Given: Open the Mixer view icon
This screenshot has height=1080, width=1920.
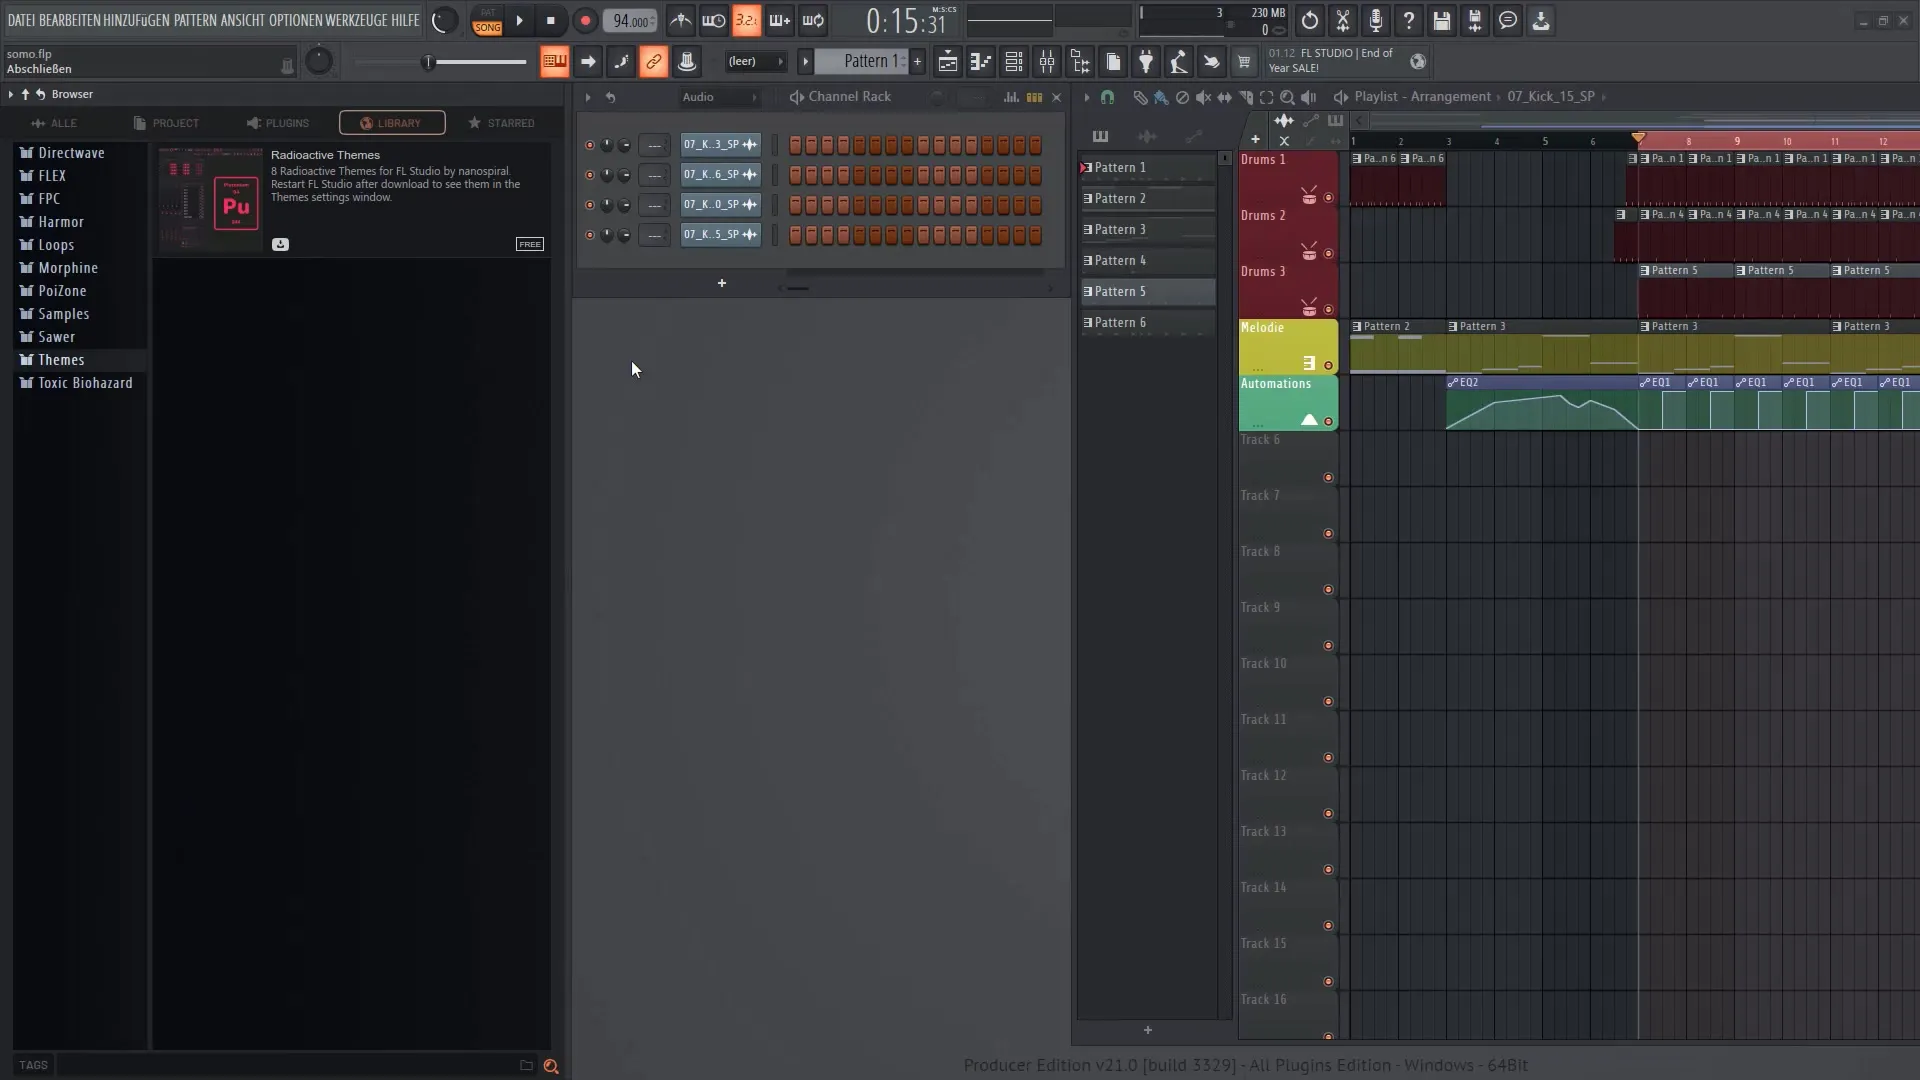Looking at the screenshot, I should pyautogui.click(x=1046, y=62).
